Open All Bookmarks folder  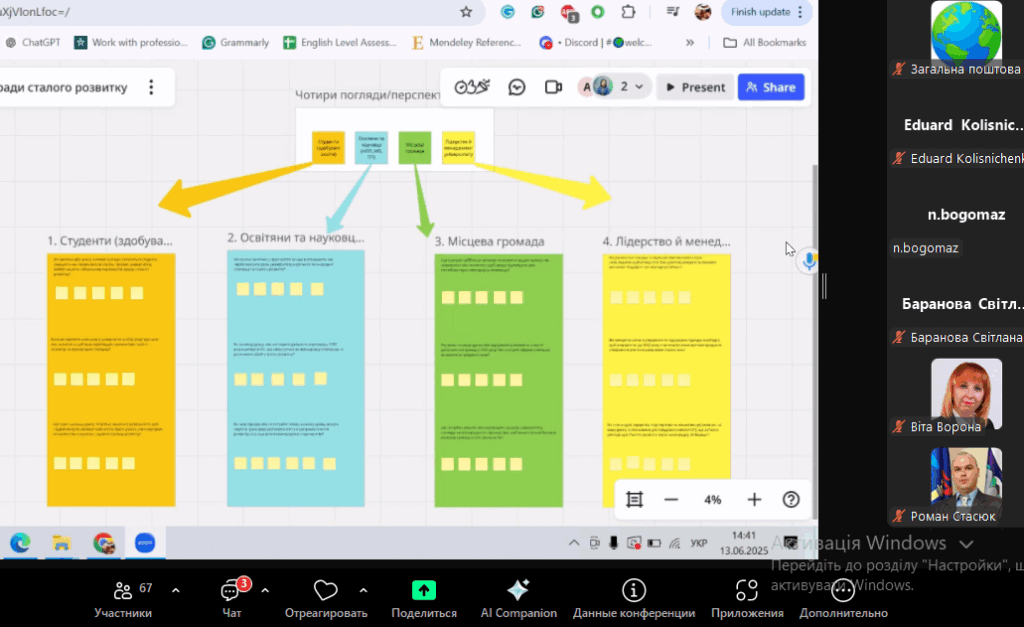(765, 42)
